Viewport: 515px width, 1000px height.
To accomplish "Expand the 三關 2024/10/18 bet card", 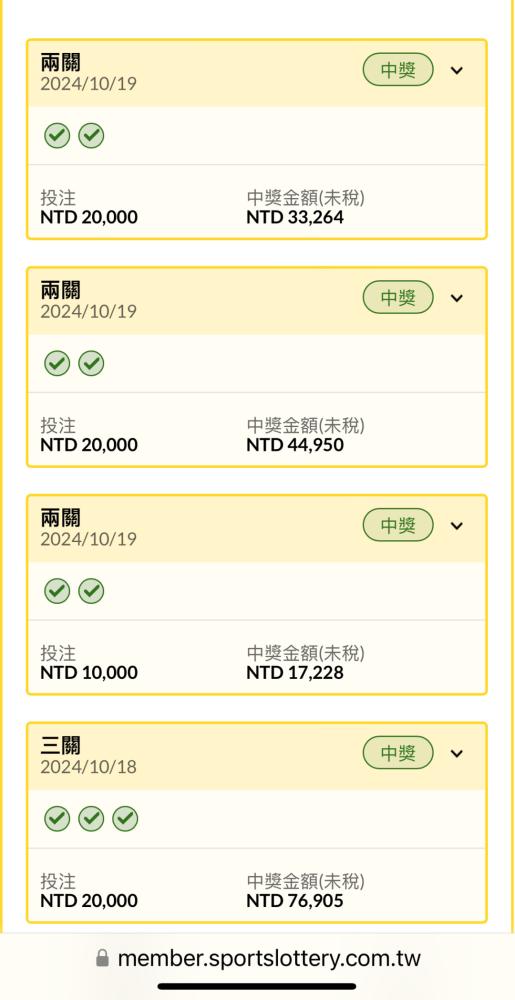I will 456,753.
